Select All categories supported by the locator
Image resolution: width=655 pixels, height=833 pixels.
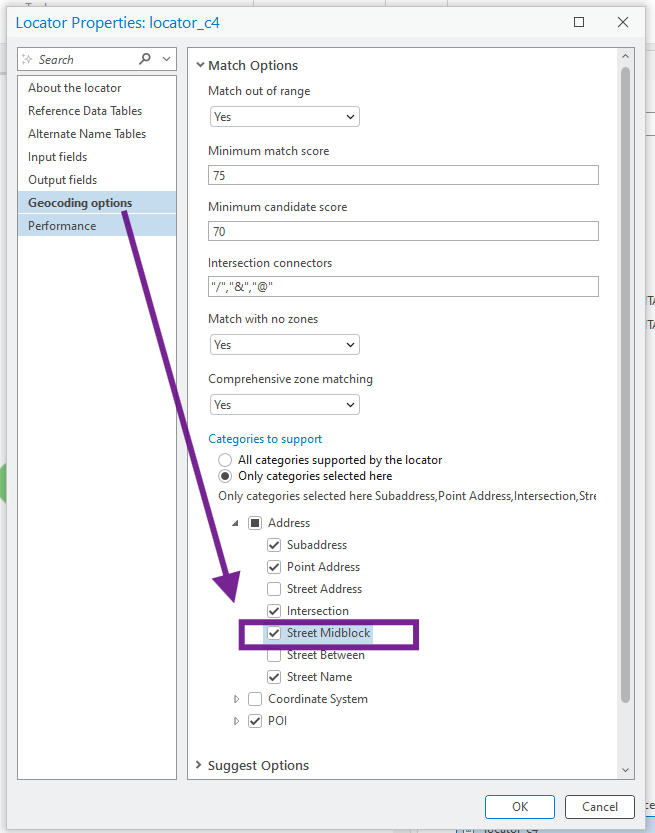[x=225, y=460]
